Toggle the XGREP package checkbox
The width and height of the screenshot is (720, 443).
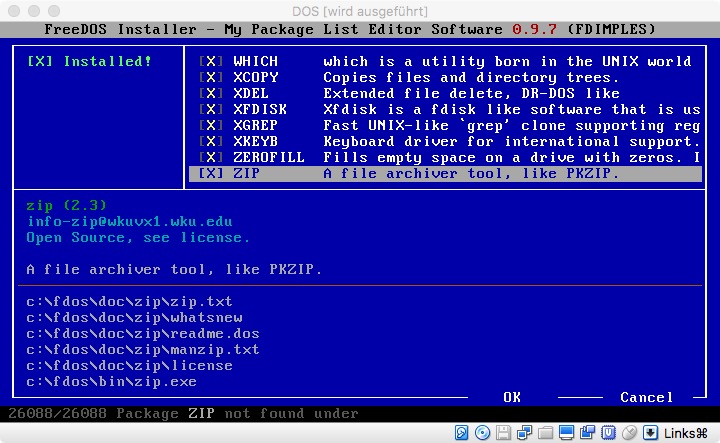(x=211, y=126)
